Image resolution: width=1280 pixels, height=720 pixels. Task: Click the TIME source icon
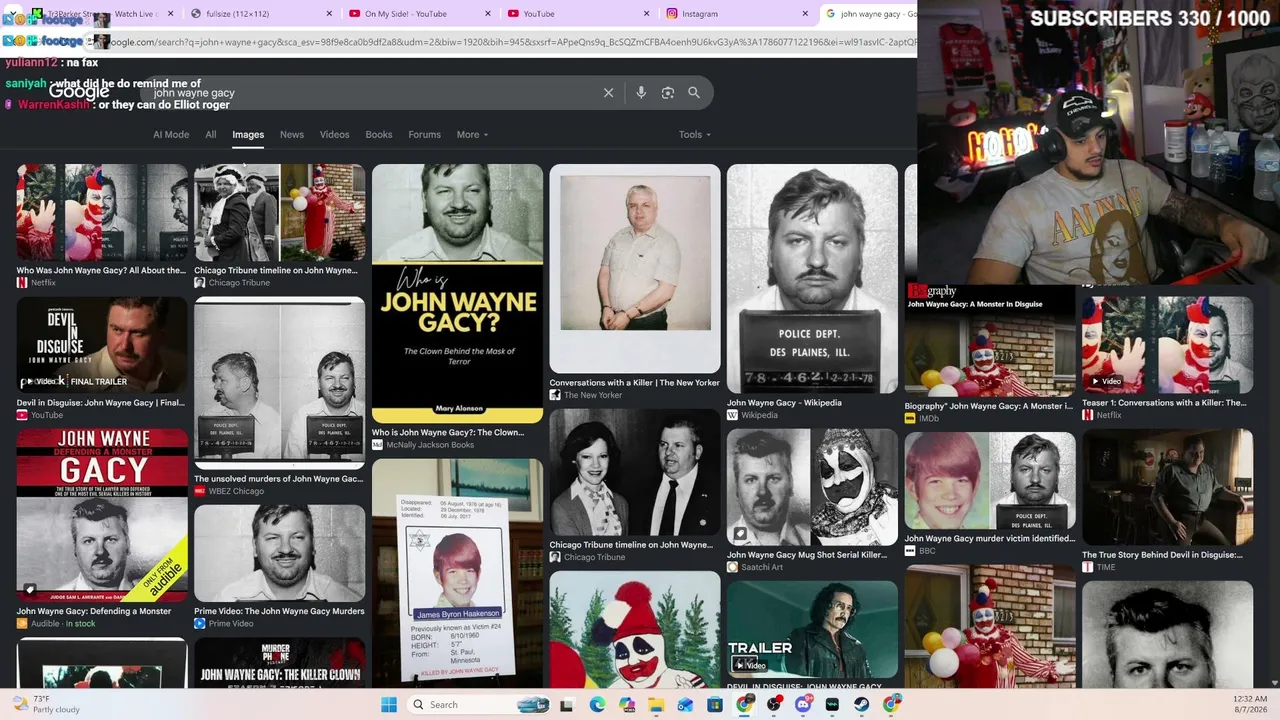tap(1087, 567)
